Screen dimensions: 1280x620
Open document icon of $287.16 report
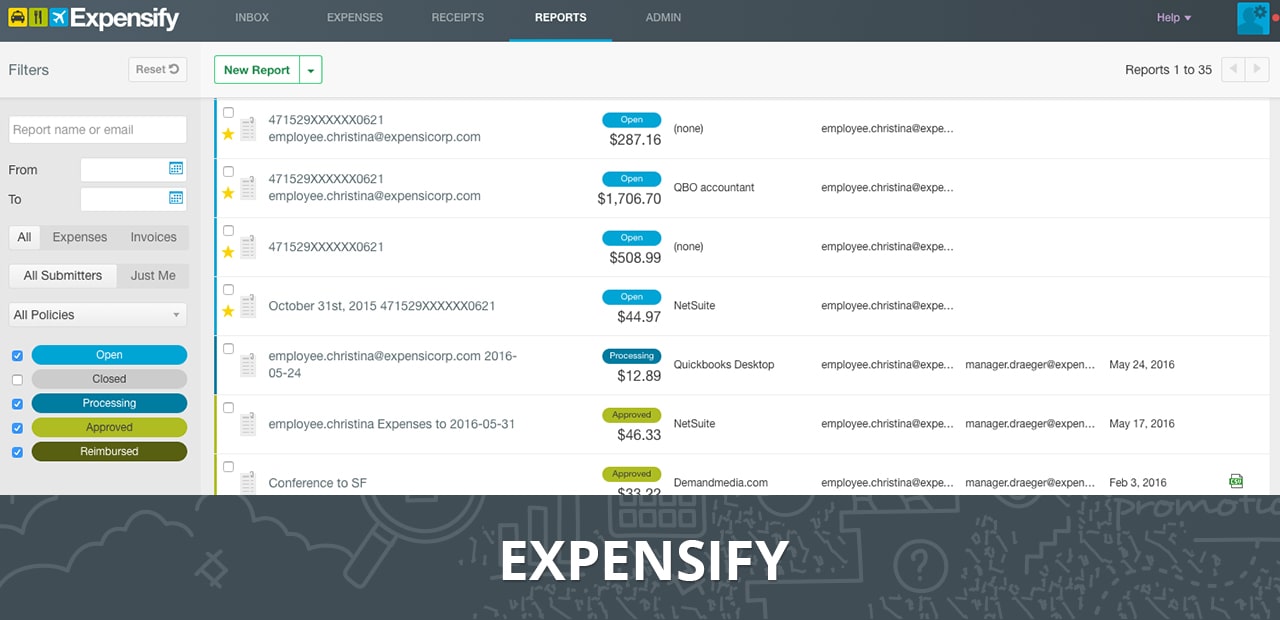248,129
